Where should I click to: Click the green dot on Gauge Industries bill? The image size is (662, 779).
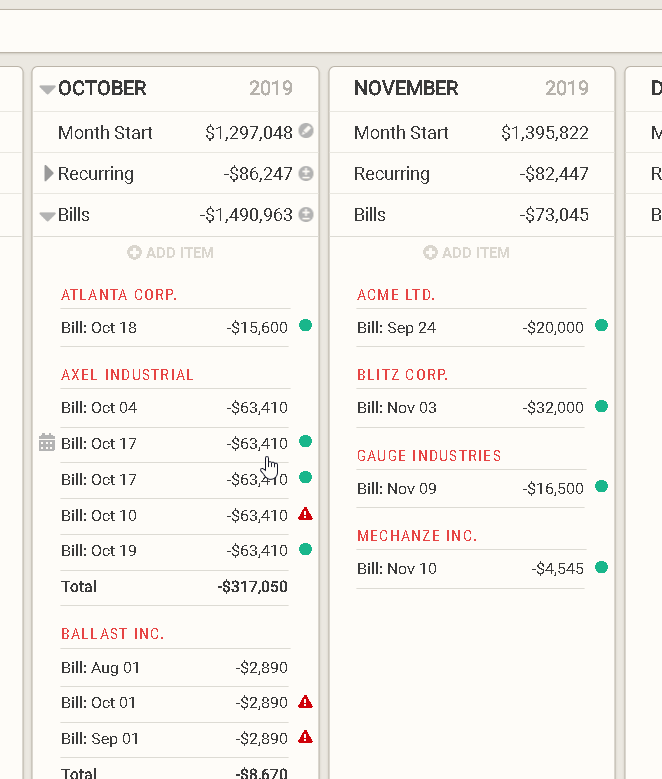click(601, 487)
